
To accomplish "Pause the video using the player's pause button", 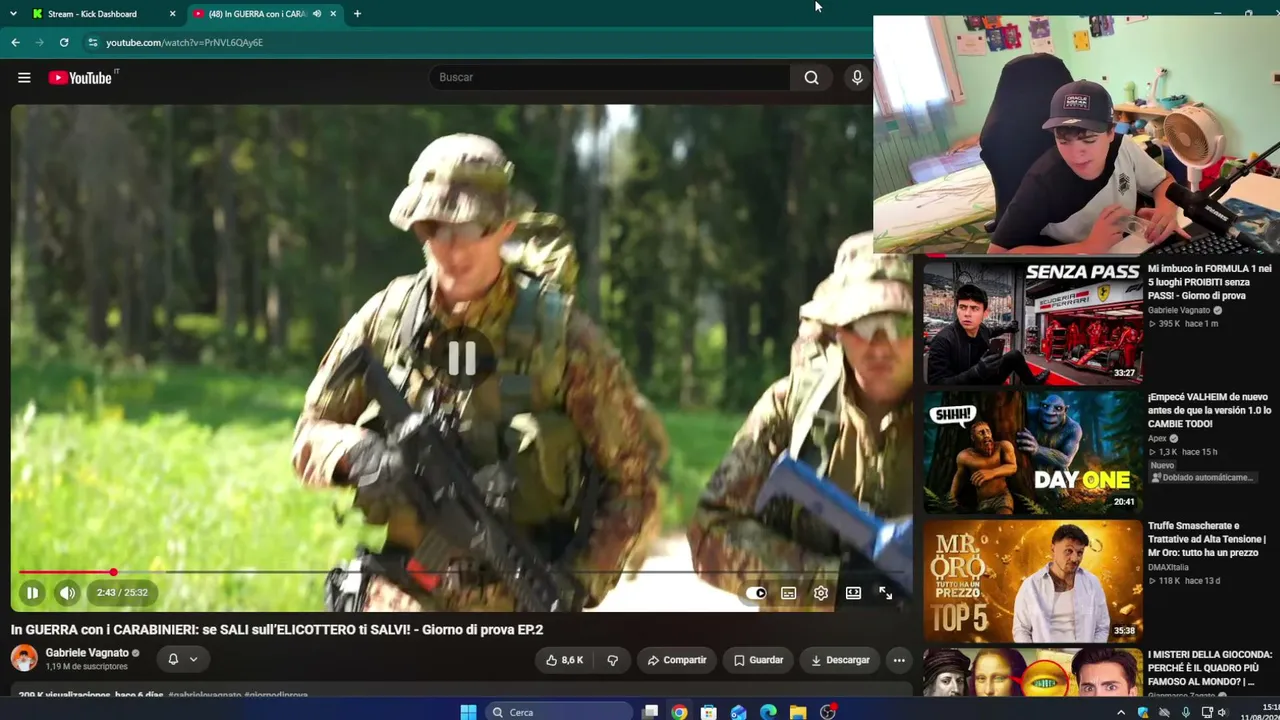I will tap(32, 593).
